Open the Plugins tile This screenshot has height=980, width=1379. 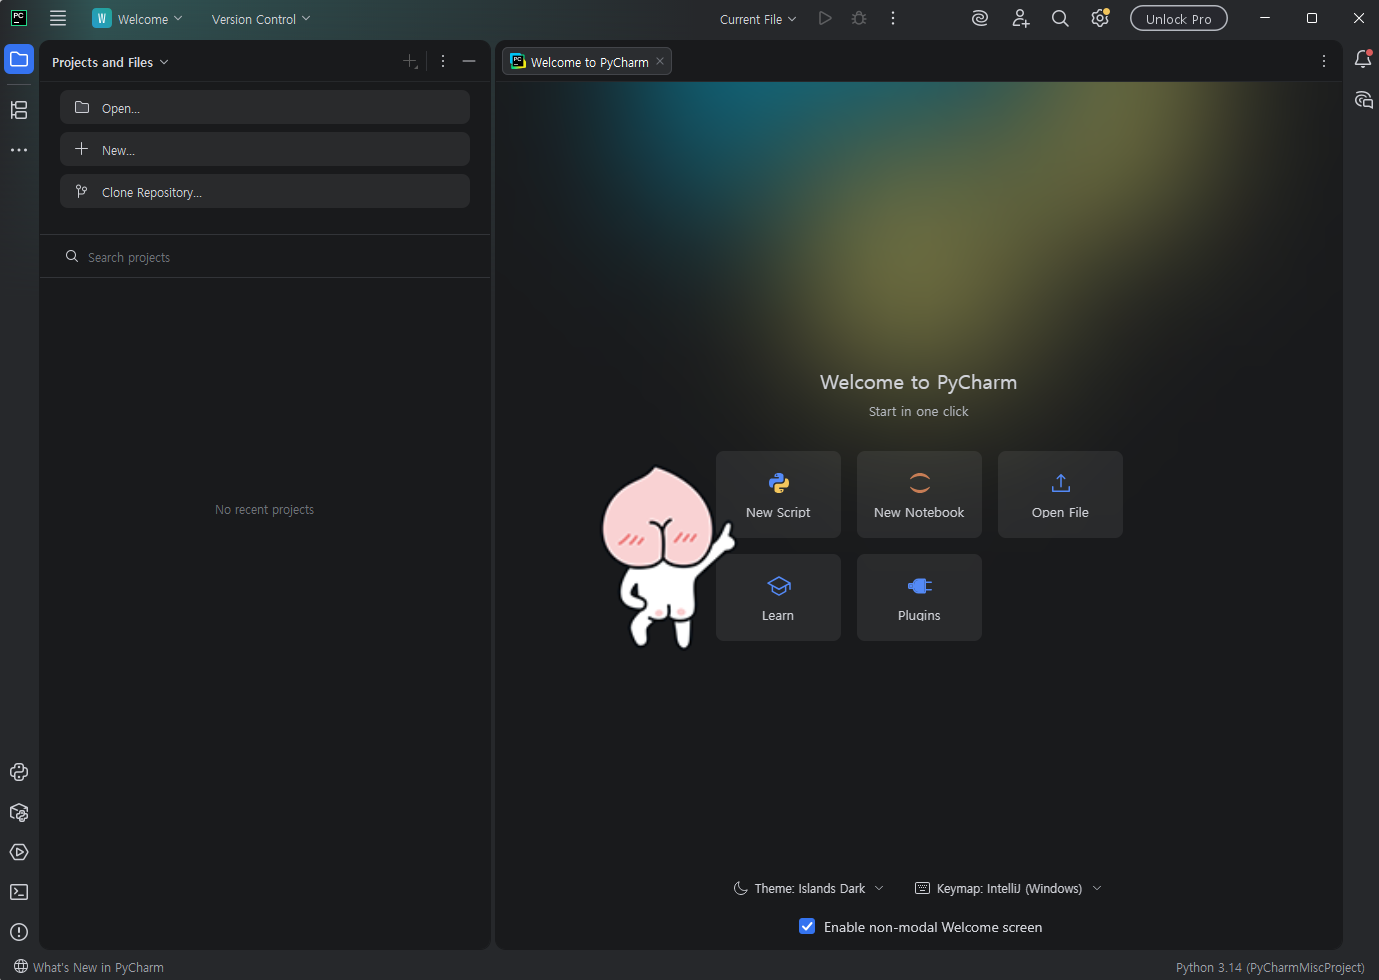[x=919, y=598]
